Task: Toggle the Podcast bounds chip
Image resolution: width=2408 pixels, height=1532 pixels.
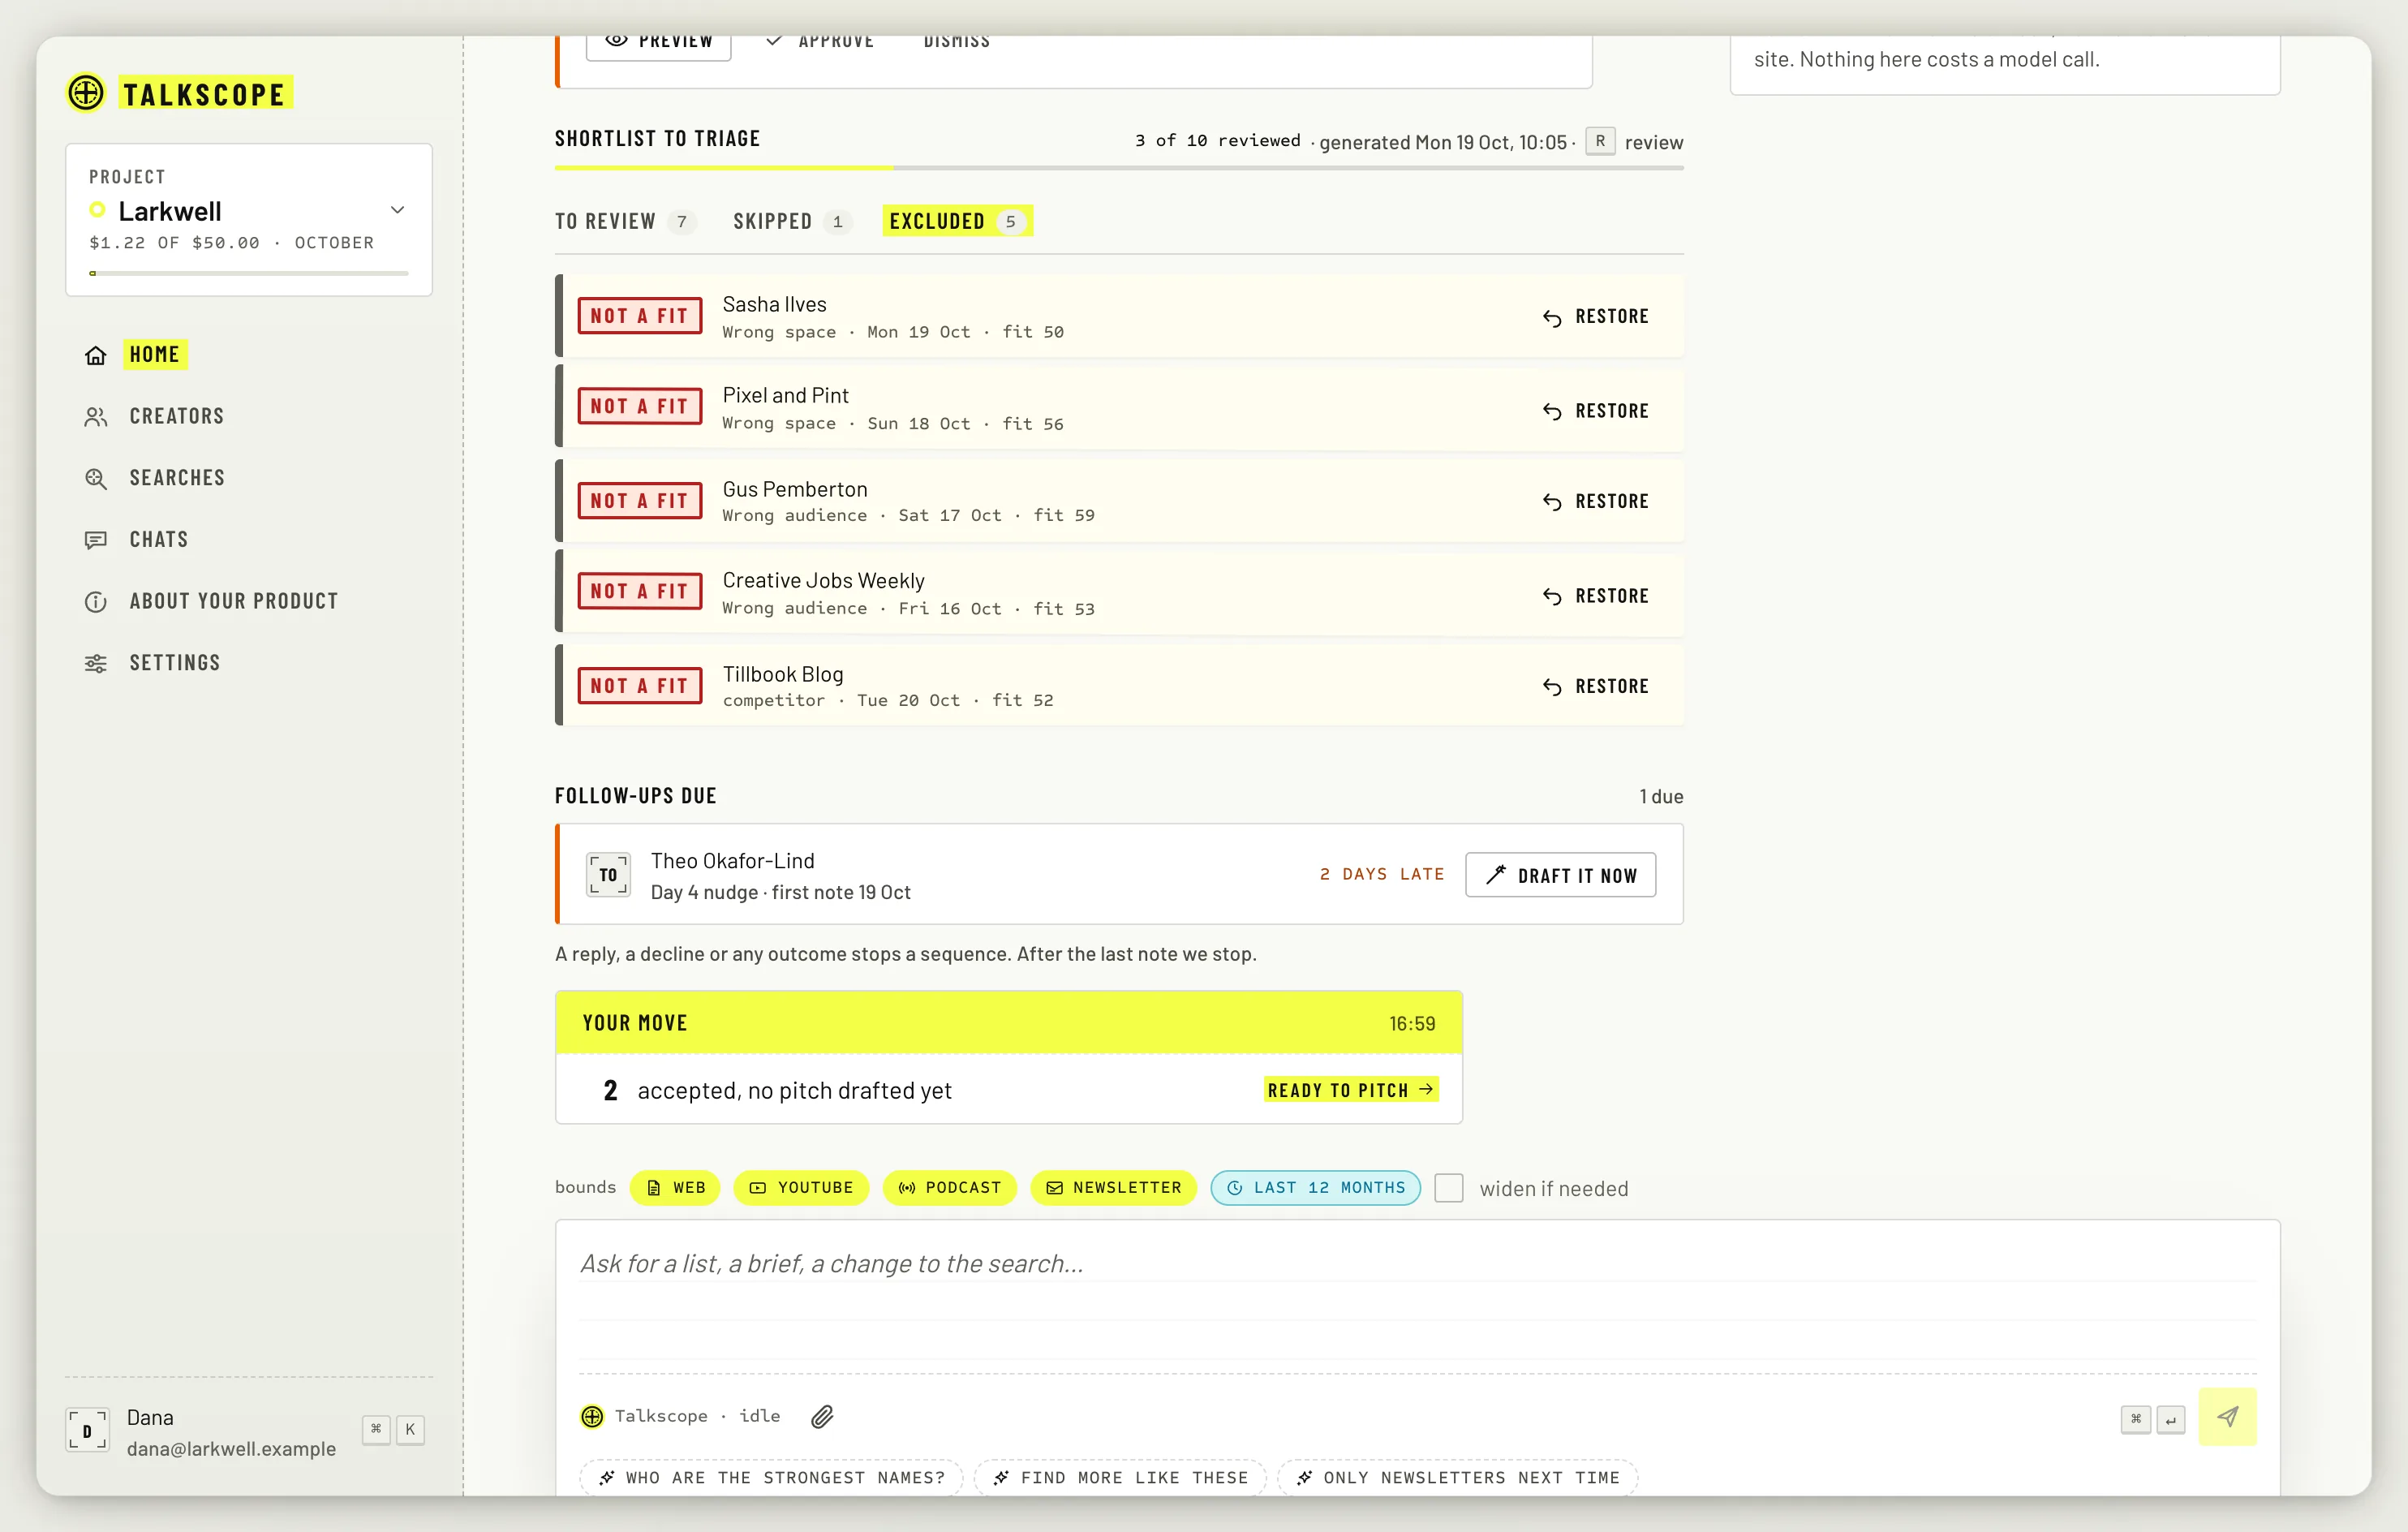Action: 949,1188
